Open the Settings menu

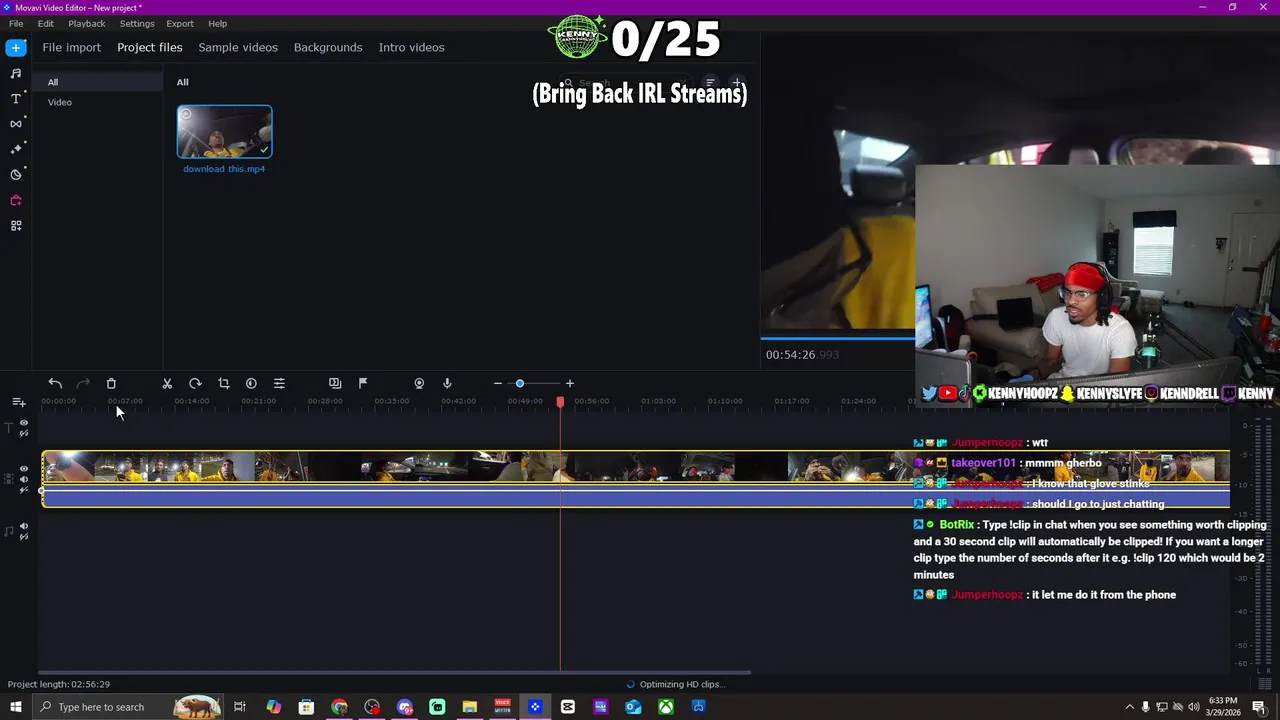(137, 23)
